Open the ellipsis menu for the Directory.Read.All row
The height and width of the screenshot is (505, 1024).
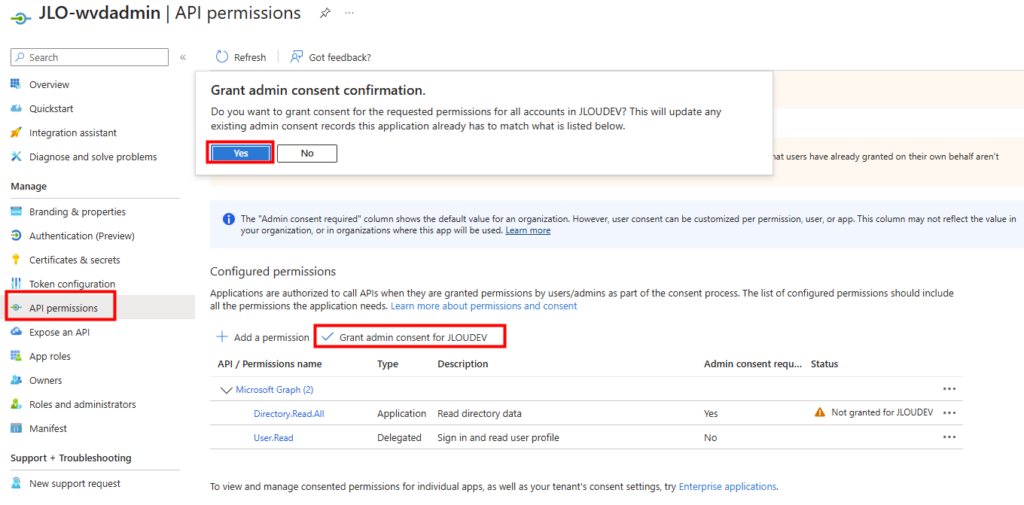[x=949, y=412]
